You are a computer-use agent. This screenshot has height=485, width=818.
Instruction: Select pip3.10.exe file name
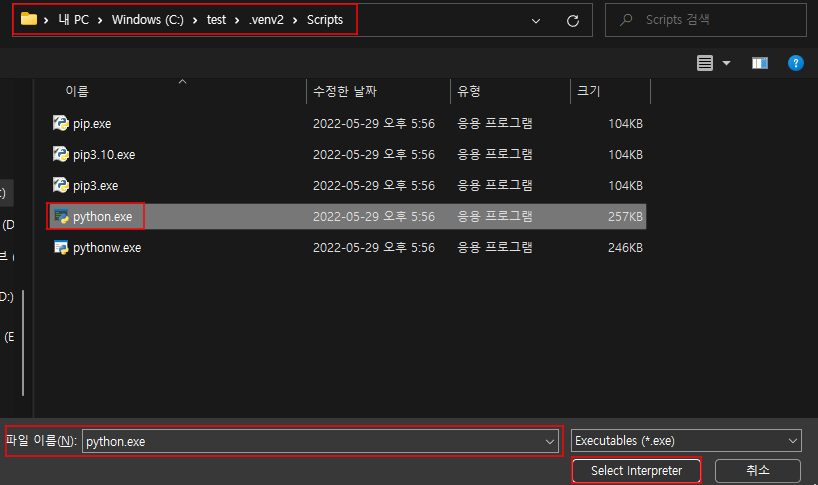pos(104,155)
